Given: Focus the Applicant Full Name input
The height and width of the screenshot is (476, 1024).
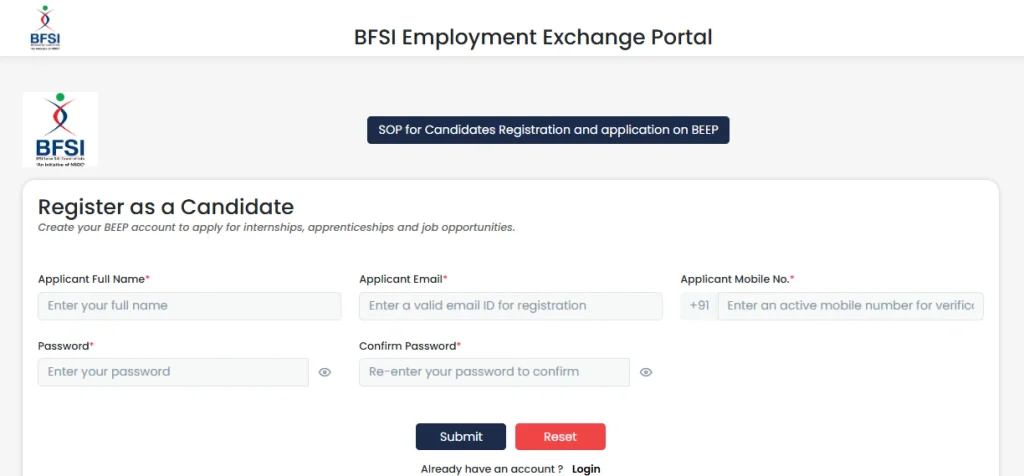Looking at the screenshot, I should pos(189,306).
